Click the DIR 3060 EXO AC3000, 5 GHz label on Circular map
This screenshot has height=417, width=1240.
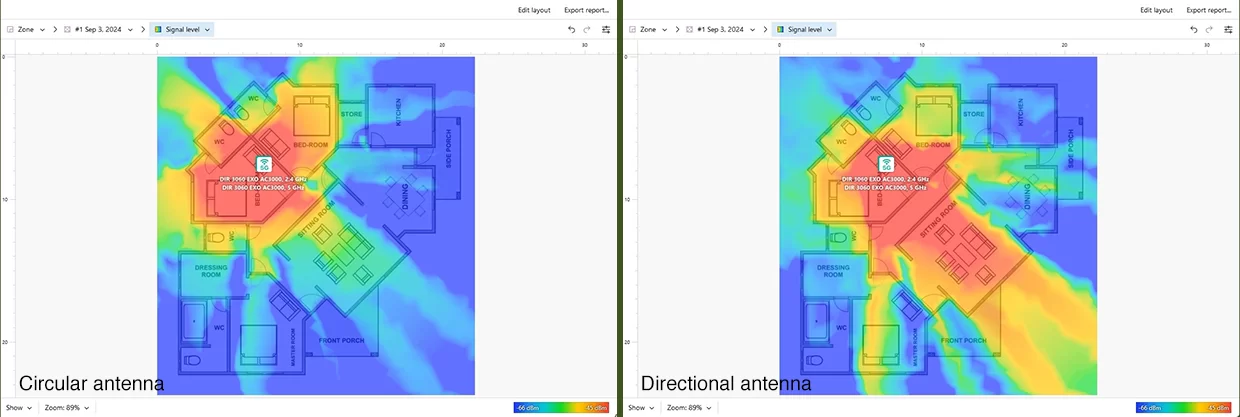tap(264, 187)
